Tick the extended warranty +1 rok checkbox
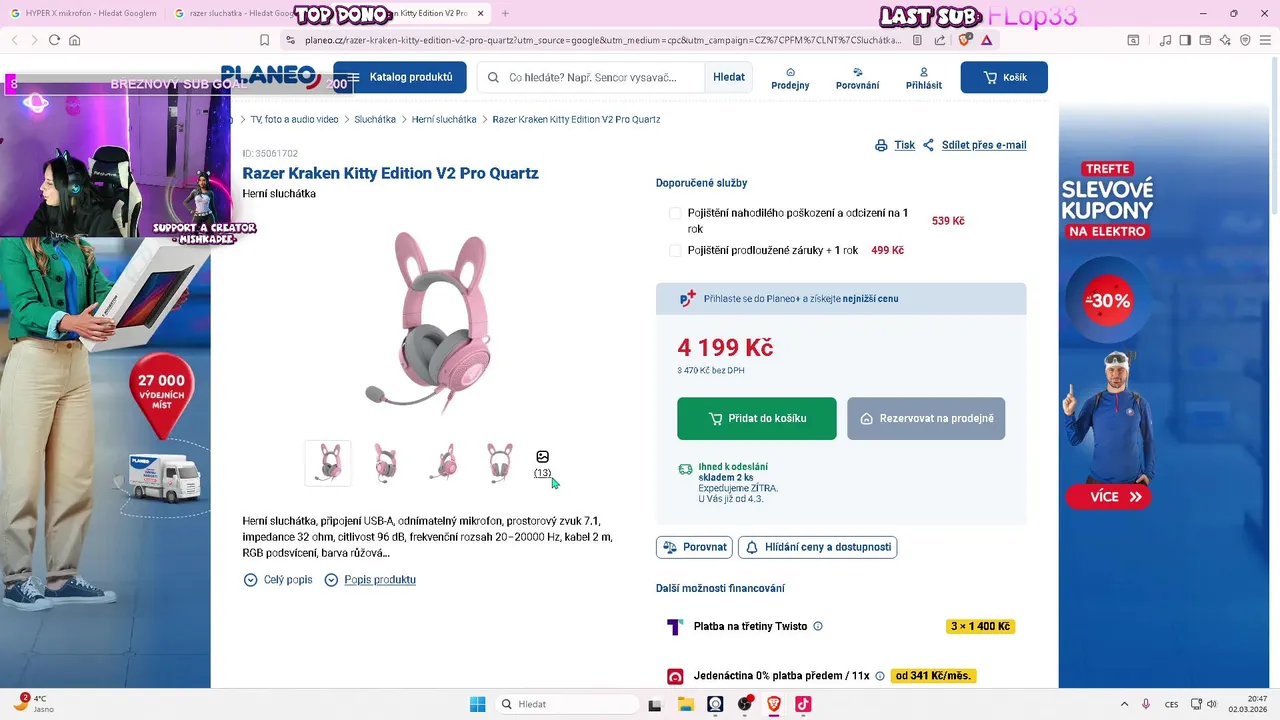 675,251
